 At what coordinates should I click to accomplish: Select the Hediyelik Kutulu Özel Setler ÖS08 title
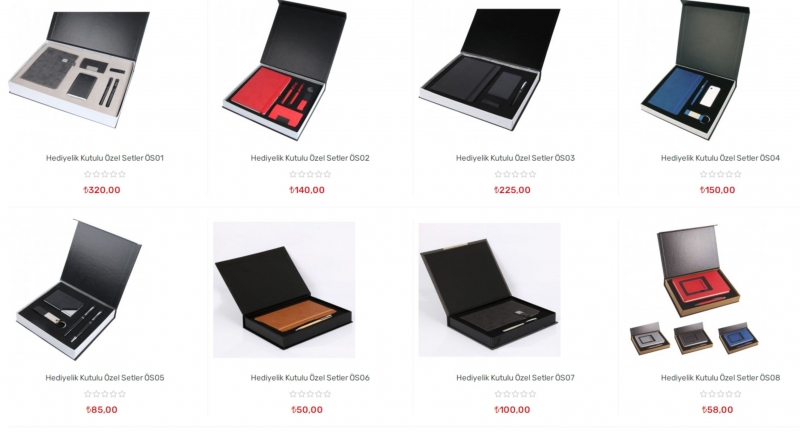[720, 378]
